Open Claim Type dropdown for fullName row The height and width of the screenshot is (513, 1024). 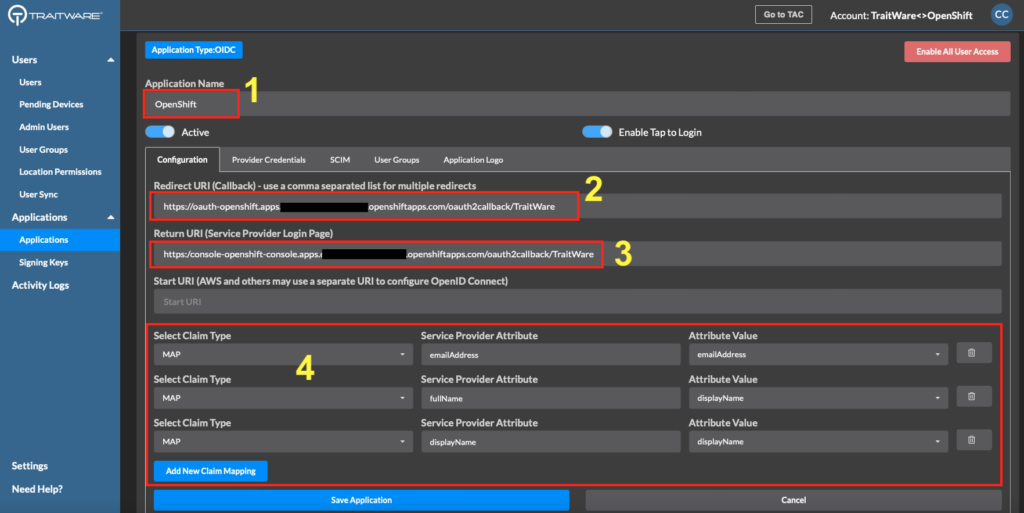pos(283,398)
